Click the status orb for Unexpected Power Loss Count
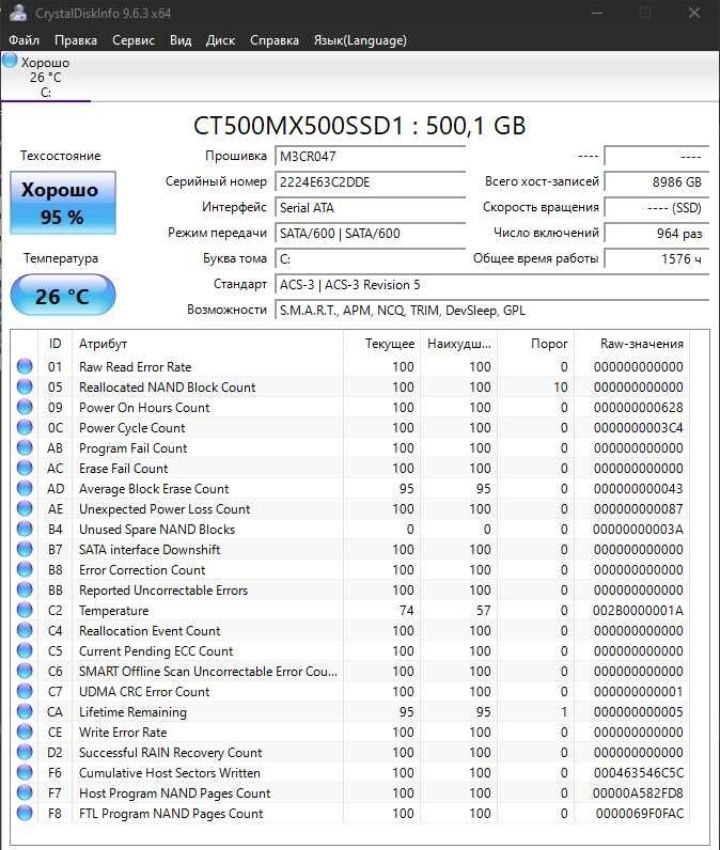The height and width of the screenshot is (850, 720). click(x=24, y=508)
